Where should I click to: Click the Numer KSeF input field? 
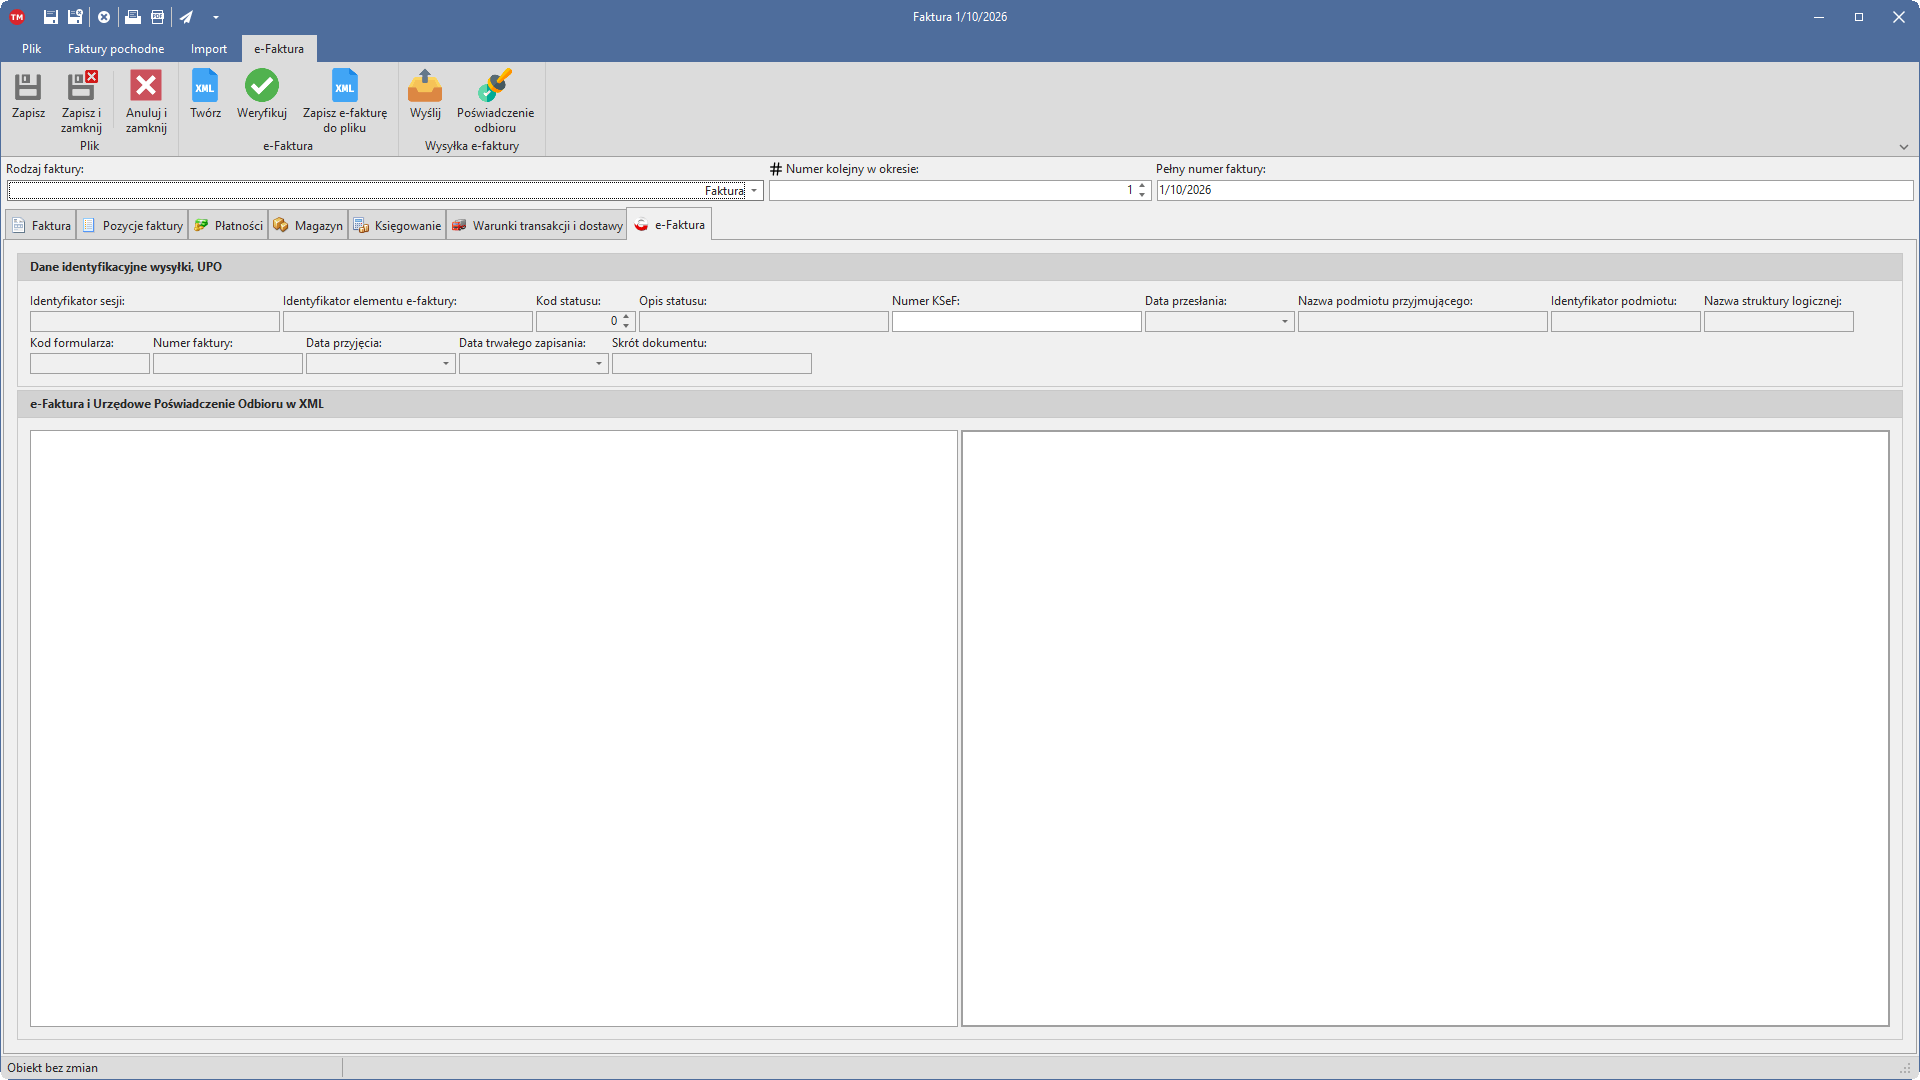pos(1017,322)
